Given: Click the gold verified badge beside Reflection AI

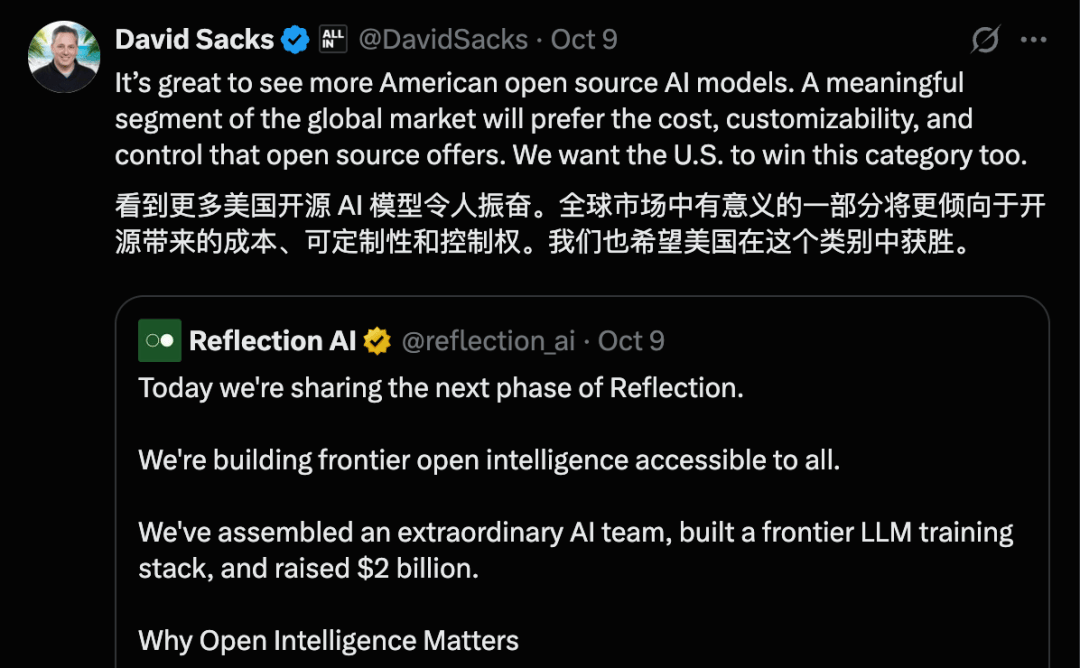Looking at the screenshot, I should (377, 341).
